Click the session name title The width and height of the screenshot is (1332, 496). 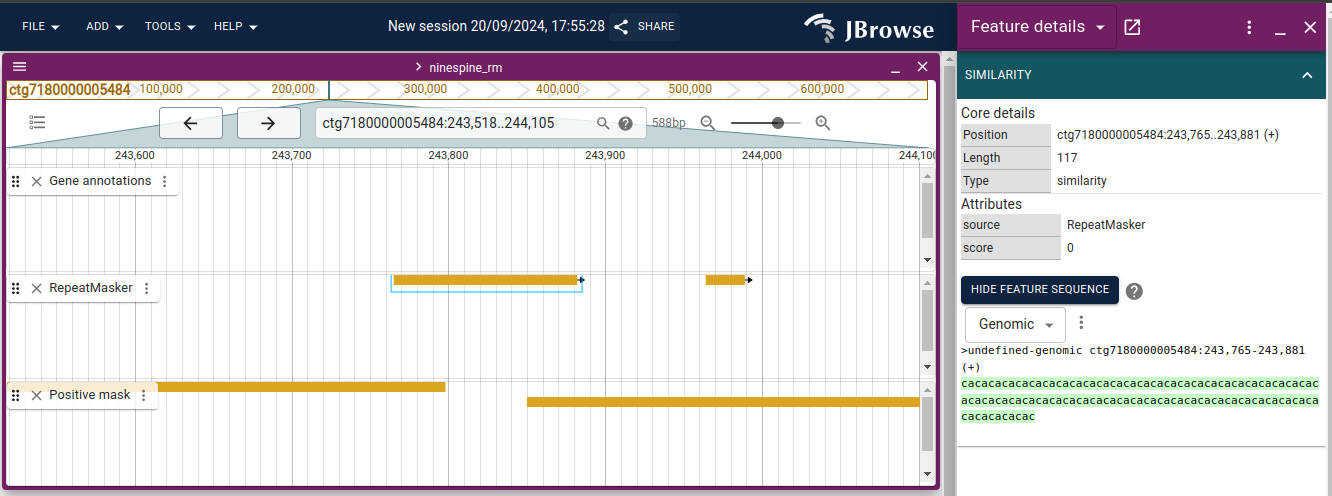pos(496,26)
